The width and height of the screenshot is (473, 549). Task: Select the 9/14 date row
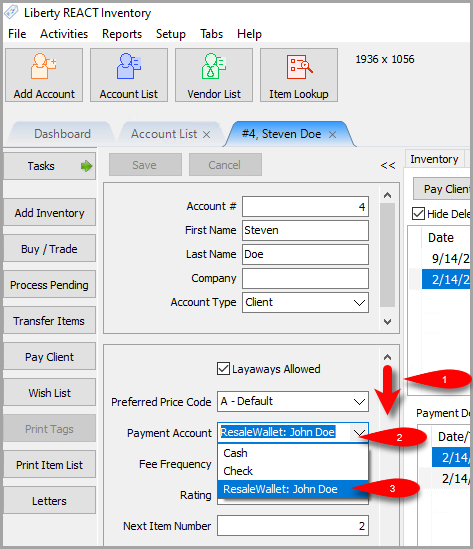(446, 258)
